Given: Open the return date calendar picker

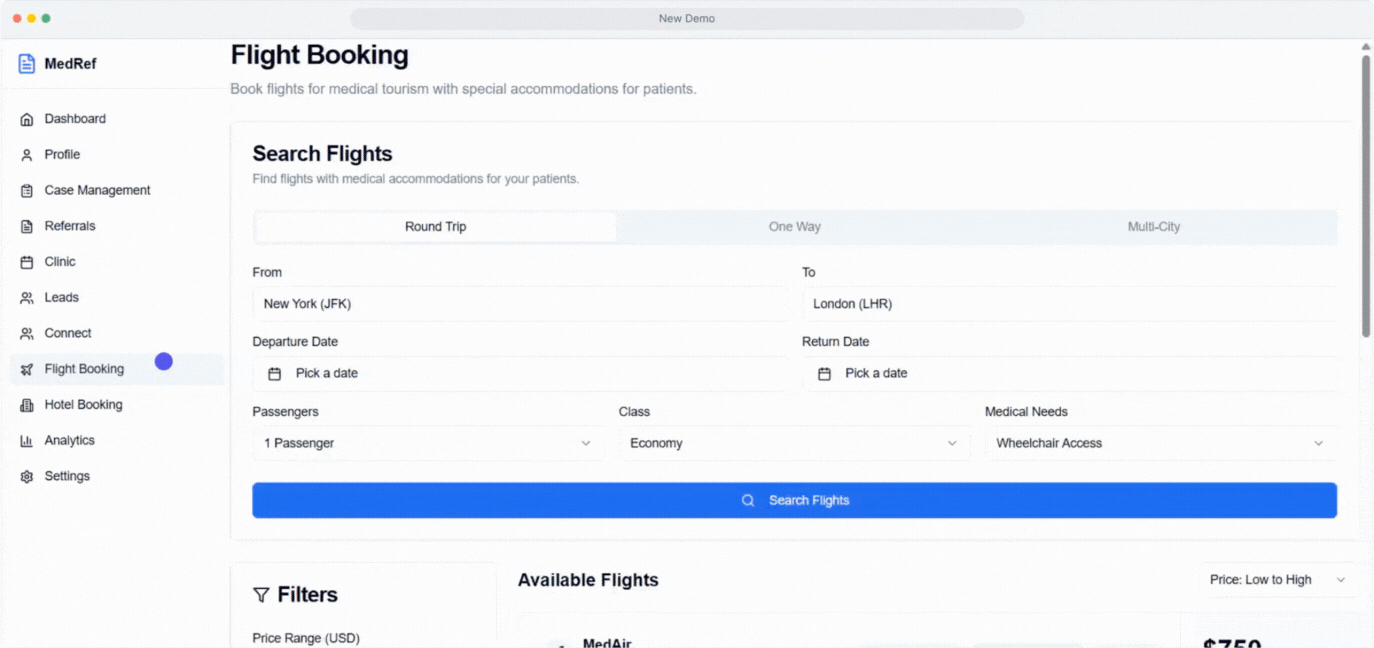Looking at the screenshot, I should coord(824,373).
